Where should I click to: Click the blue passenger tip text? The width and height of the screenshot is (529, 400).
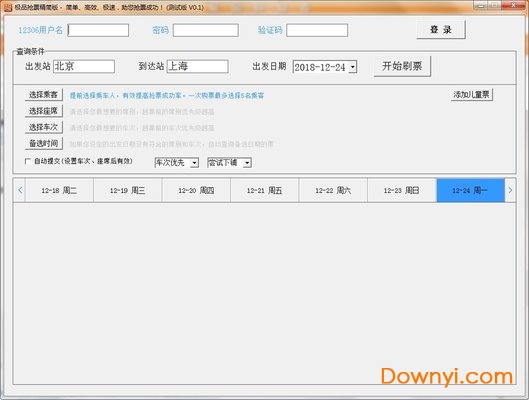tap(167, 95)
